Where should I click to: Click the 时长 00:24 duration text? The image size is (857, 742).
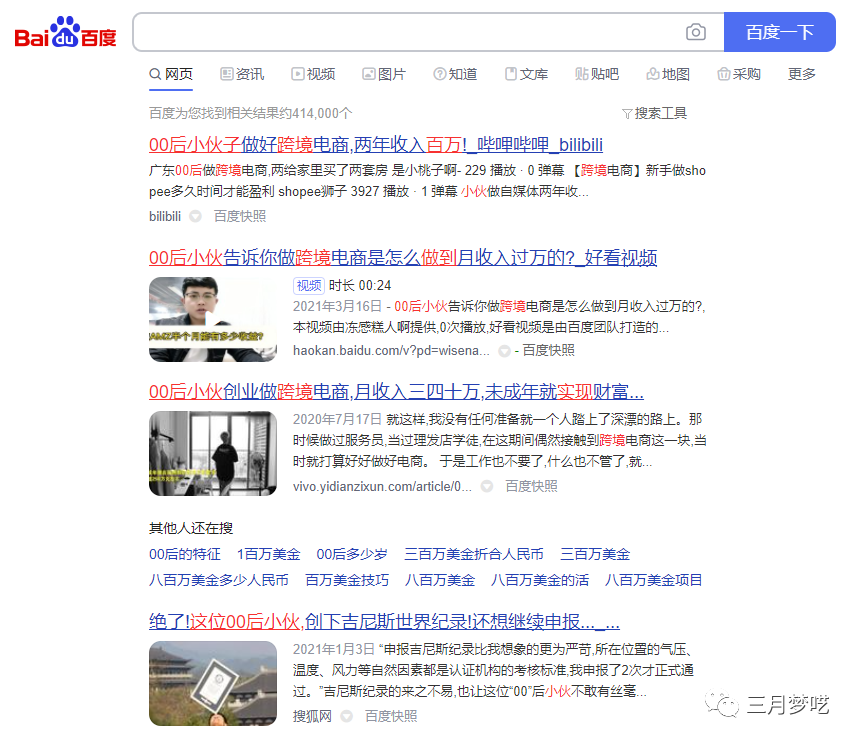click(x=360, y=285)
